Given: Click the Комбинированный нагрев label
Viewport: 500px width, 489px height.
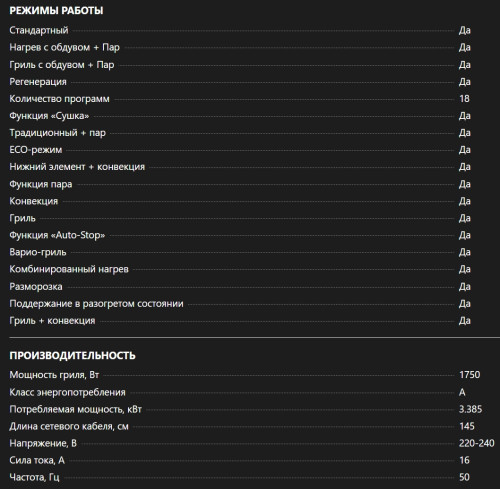Looking at the screenshot, I should (69, 269).
